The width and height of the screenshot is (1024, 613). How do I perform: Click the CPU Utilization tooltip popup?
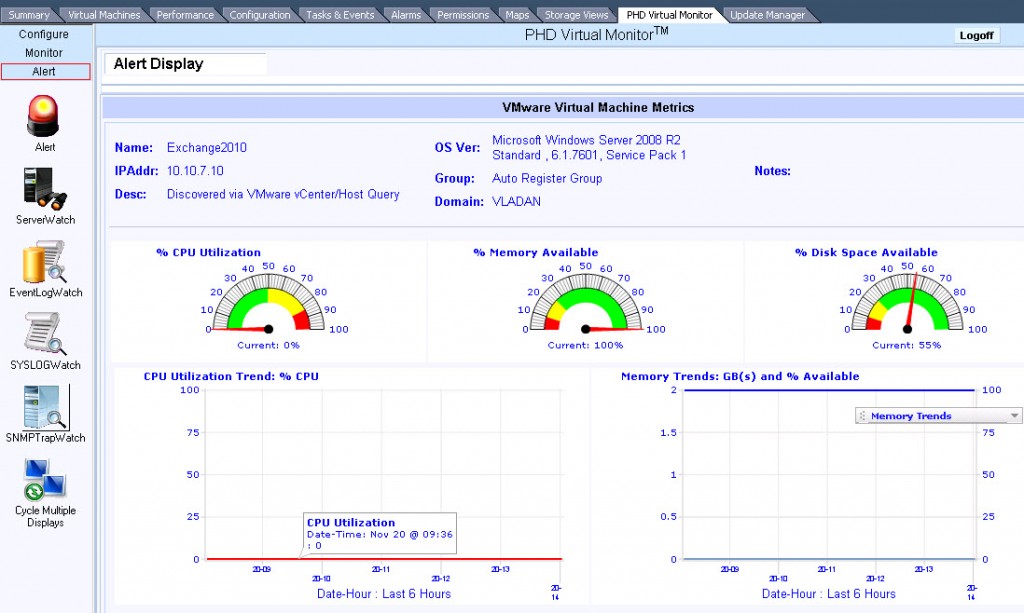pos(379,531)
